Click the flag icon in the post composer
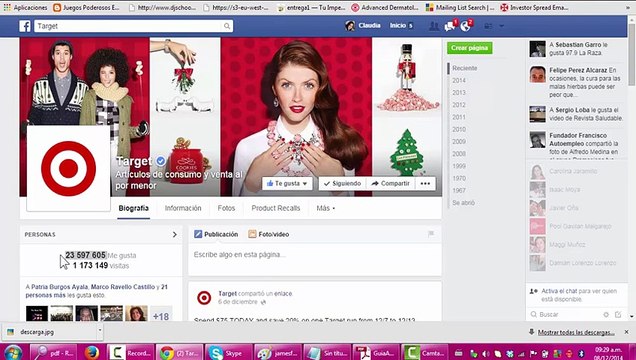Screen dimensions: 636x360 click(431, 234)
